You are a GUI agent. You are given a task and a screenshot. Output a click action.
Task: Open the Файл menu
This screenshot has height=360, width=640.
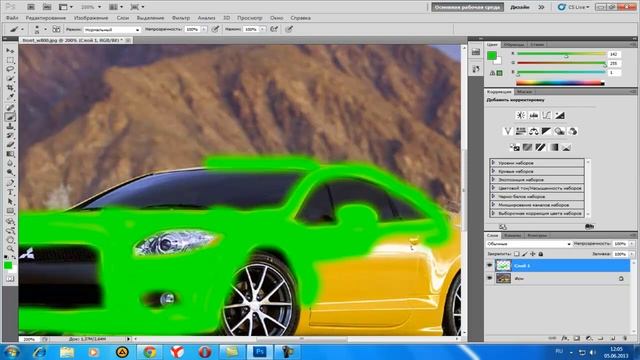point(12,18)
